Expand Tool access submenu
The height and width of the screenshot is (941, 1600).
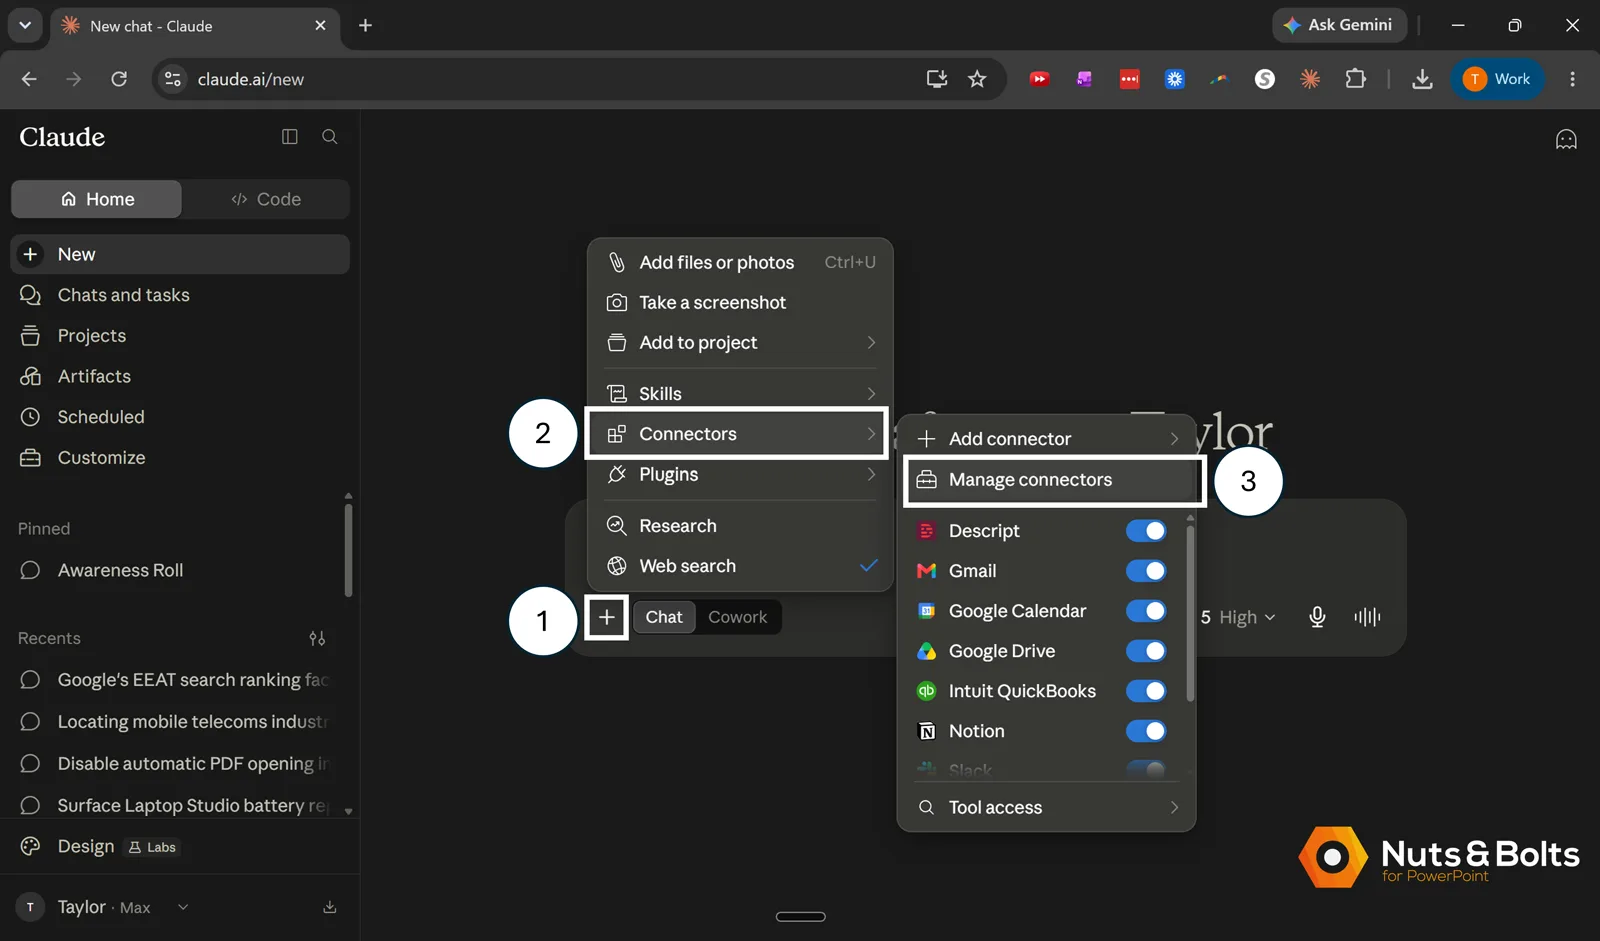[x=1047, y=807]
